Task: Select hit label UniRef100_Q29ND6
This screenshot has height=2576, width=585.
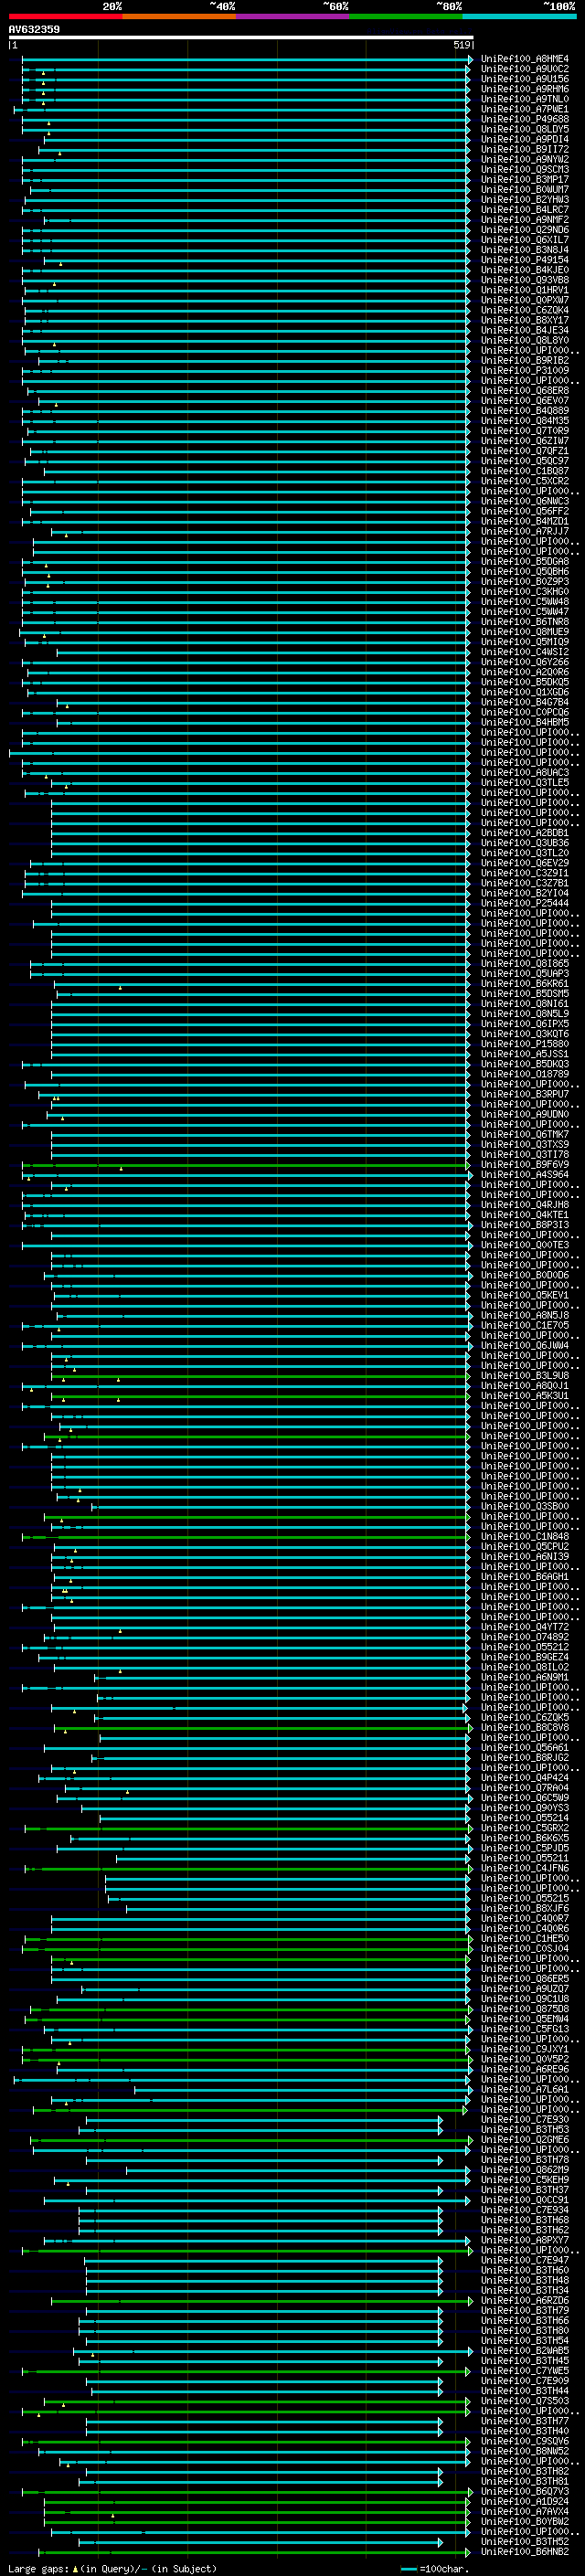Action: point(525,230)
